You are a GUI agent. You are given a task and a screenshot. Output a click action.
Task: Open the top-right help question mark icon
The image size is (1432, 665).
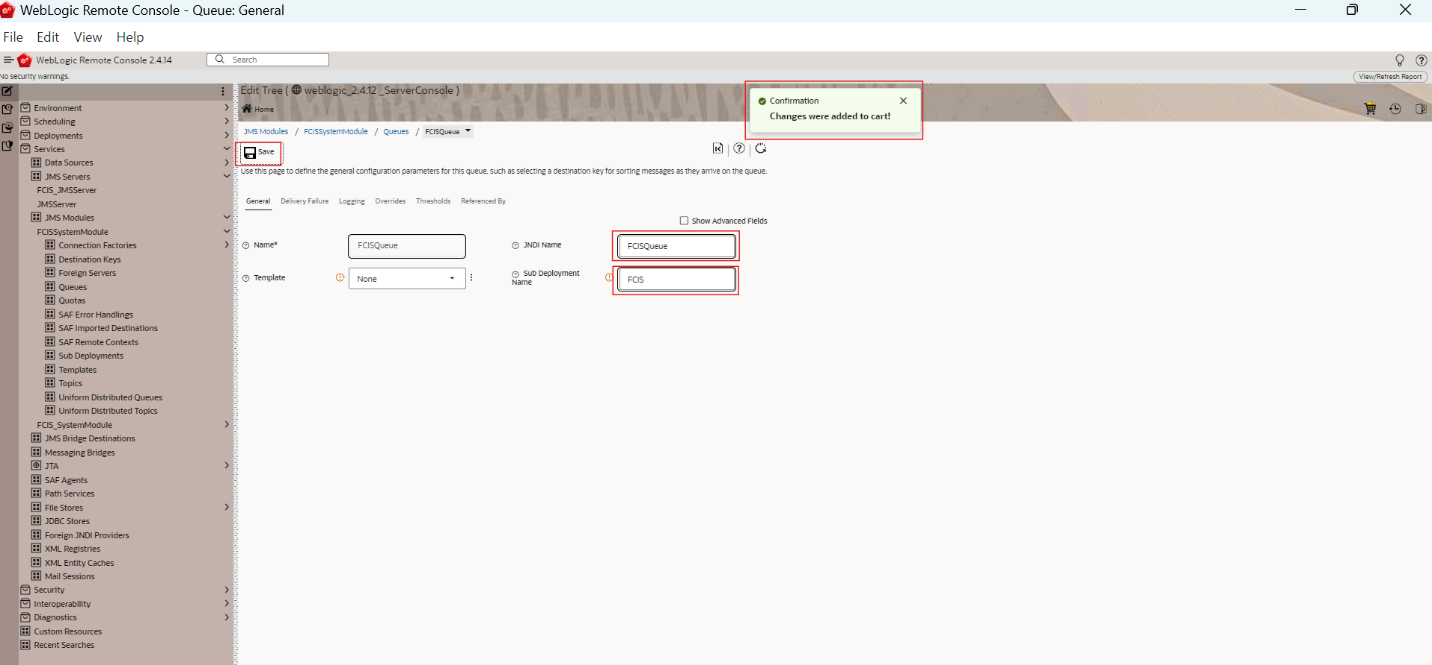[1421, 60]
